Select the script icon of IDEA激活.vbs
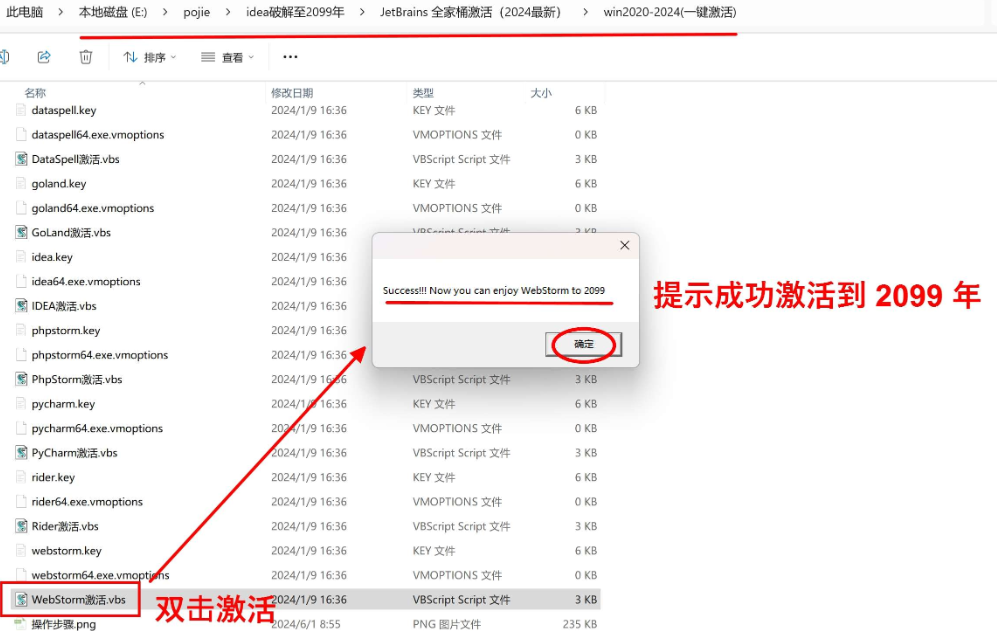The image size is (997, 631). pos(21,306)
